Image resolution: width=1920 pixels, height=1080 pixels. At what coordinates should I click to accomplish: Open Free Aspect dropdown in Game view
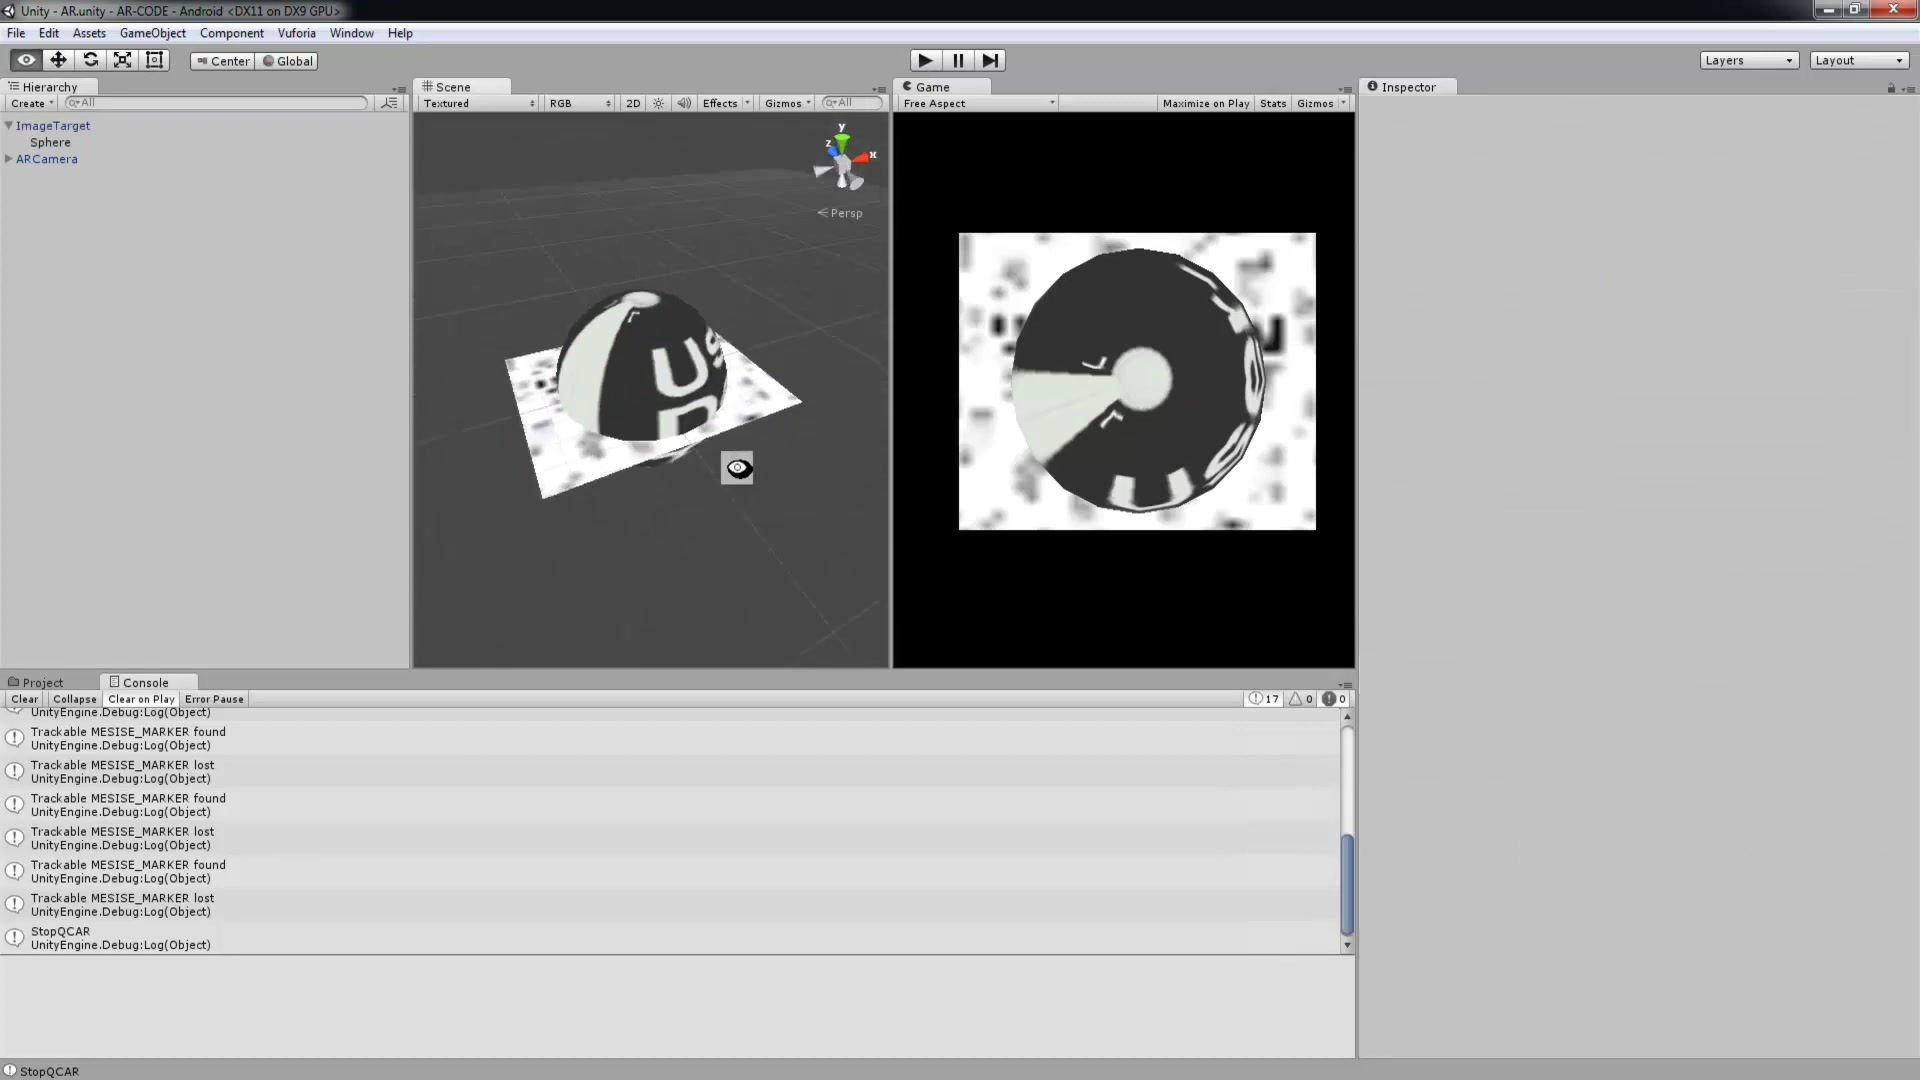pyautogui.click(x=977, y=103)
